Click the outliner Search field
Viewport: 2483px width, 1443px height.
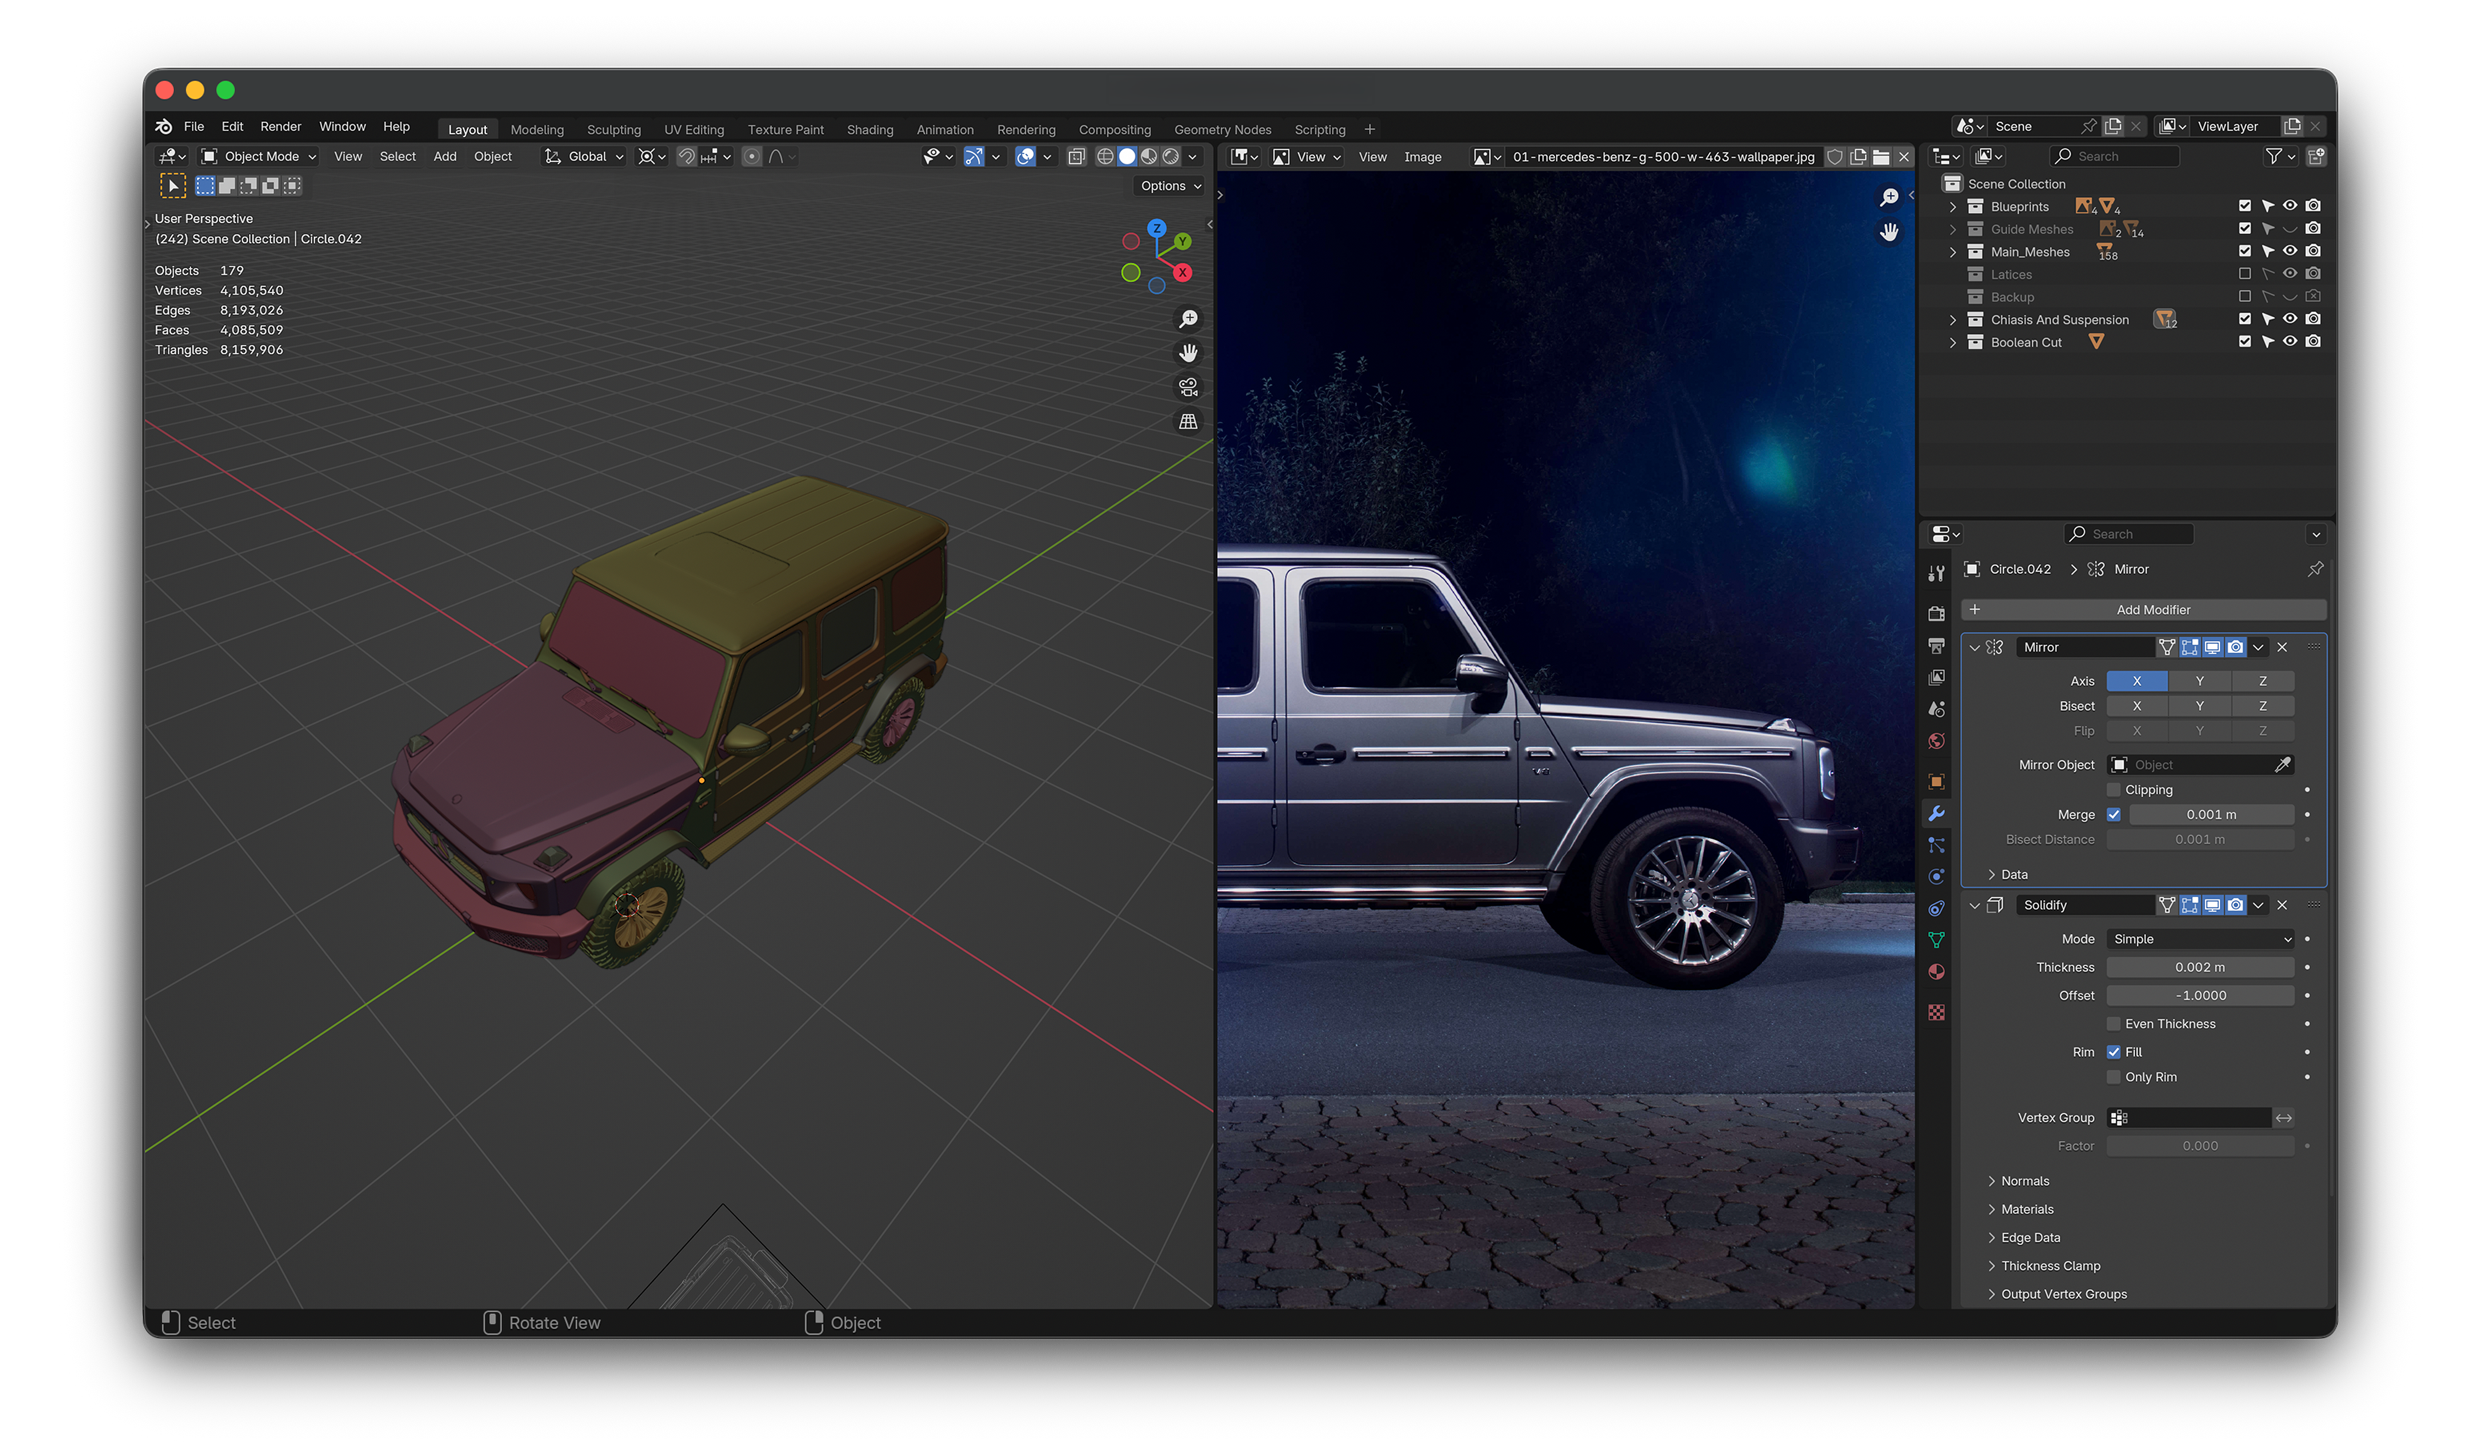click(x=2113, y=156)
